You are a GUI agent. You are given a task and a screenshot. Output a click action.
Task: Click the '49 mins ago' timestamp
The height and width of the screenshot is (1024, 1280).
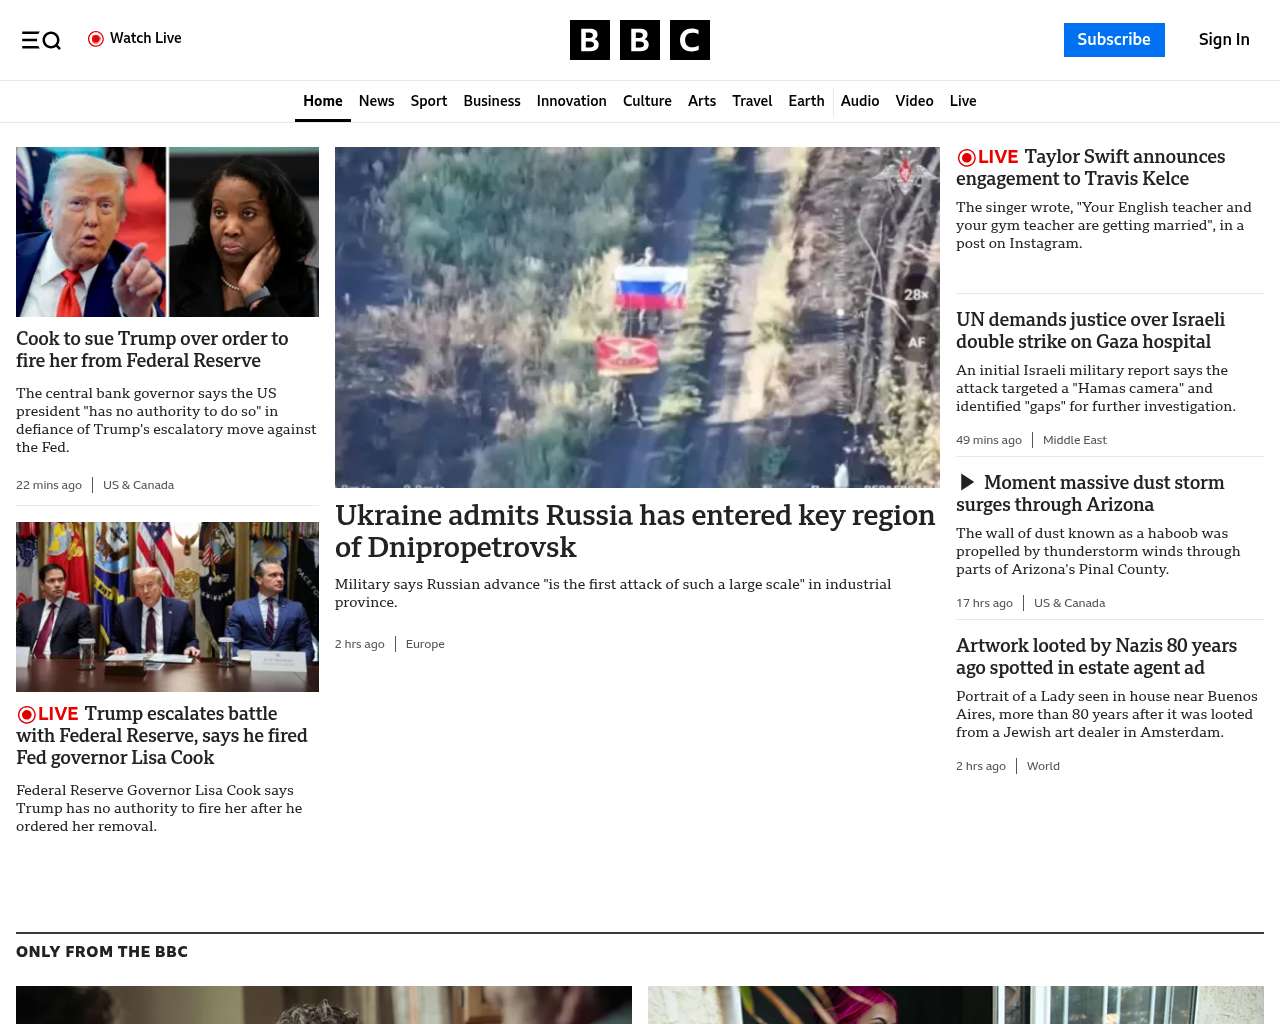click(x=989, y=440)
